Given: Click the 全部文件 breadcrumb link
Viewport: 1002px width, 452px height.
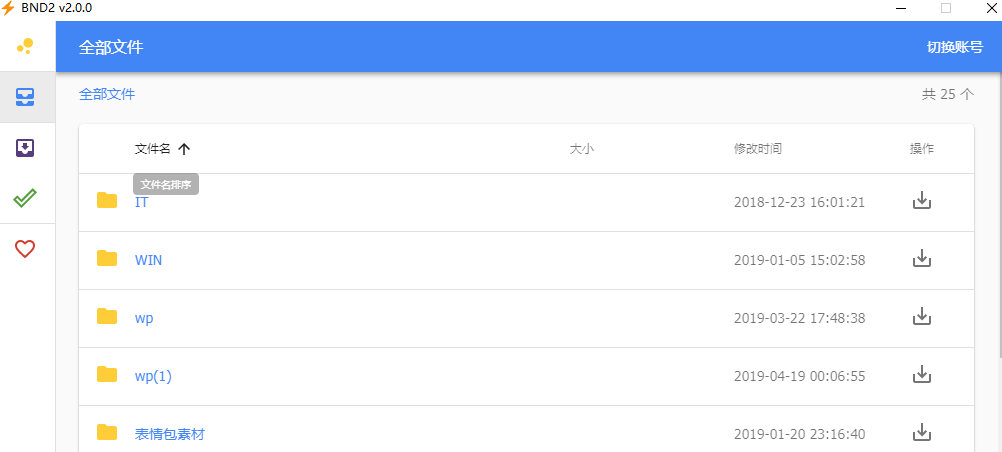Looking at the screenshot, I should click(107, 95).
